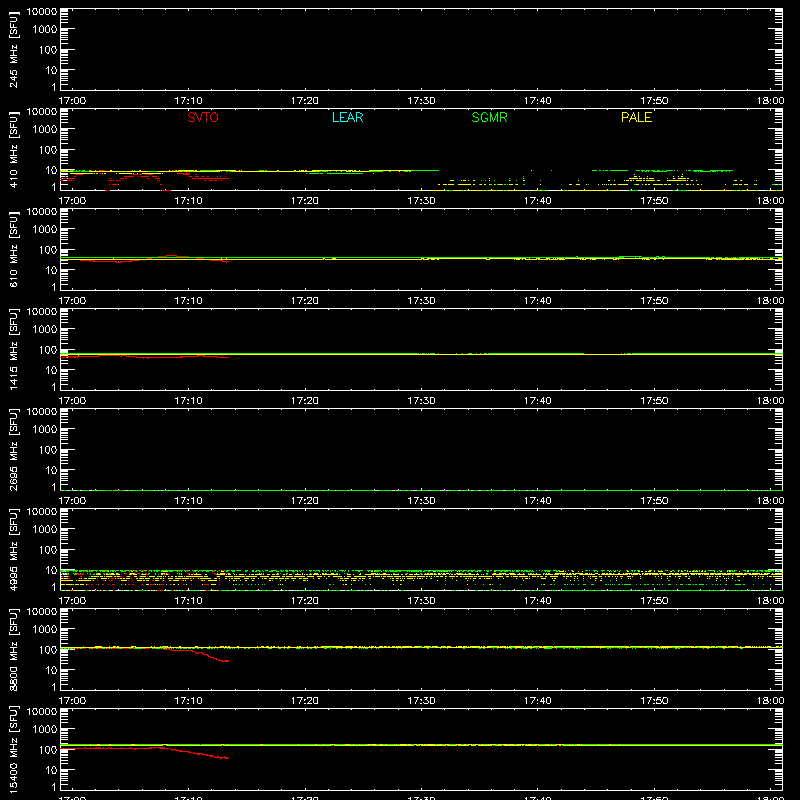Image resolution: width=800 pixels, height=800 pixels.
Task: Click 17:20 tick label below 1415 MHz panel
Action: 305,401
